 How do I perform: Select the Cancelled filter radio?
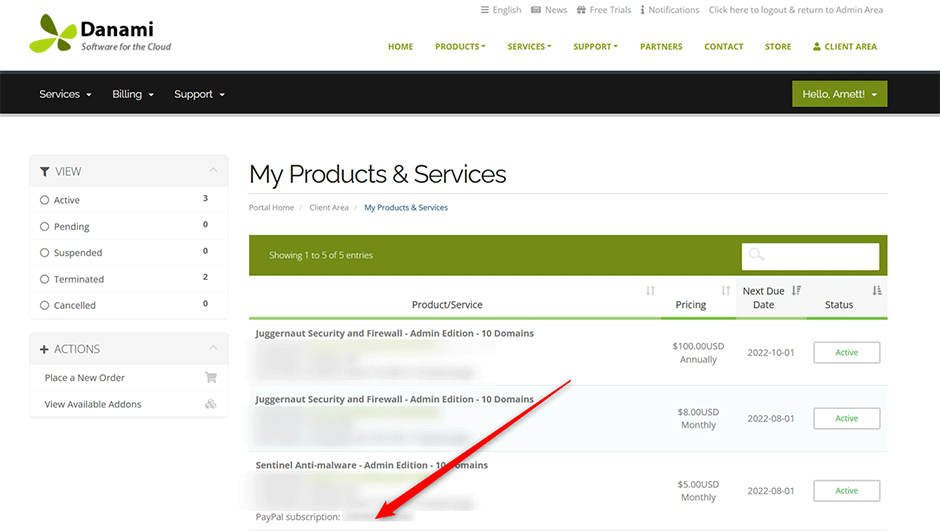44,305
